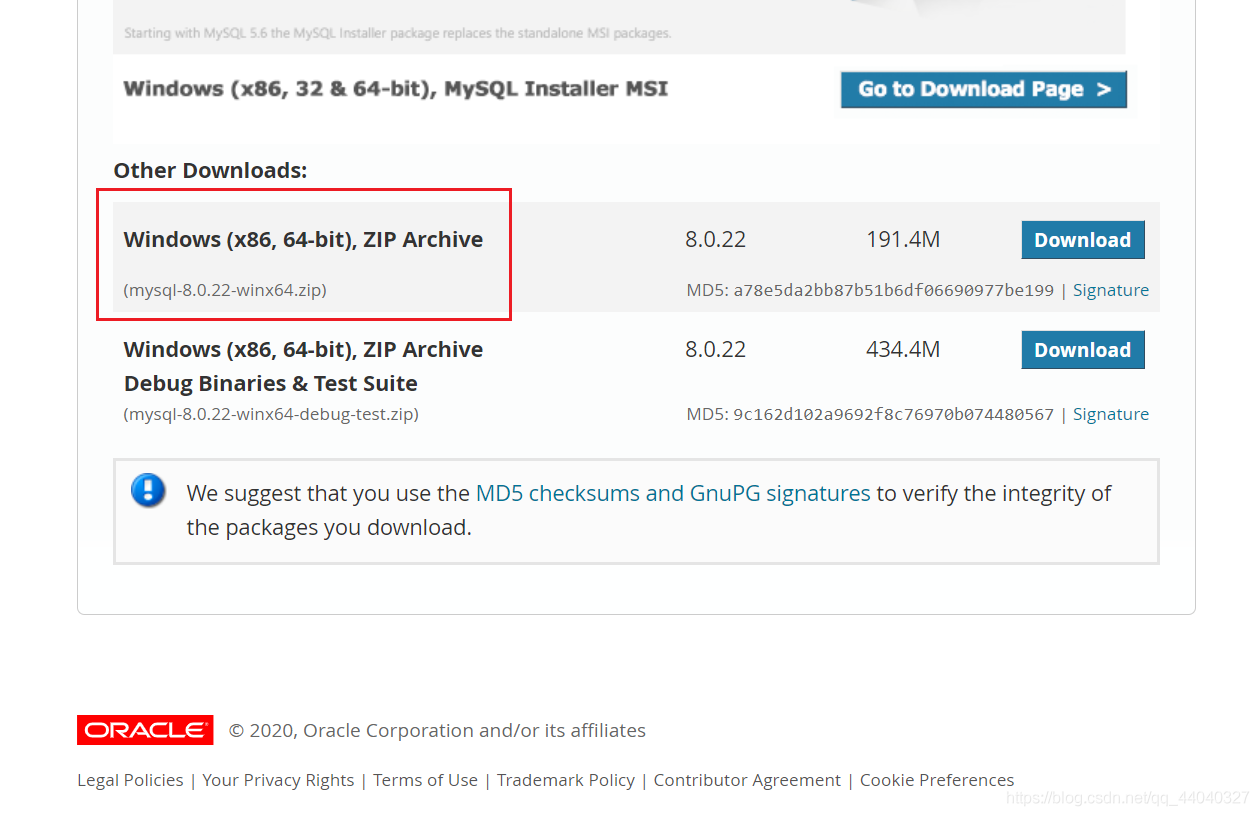Download the Debug Binaries & Test Suite package
The height and width of the screenshot is (816, 1259).
point(1082,349)
